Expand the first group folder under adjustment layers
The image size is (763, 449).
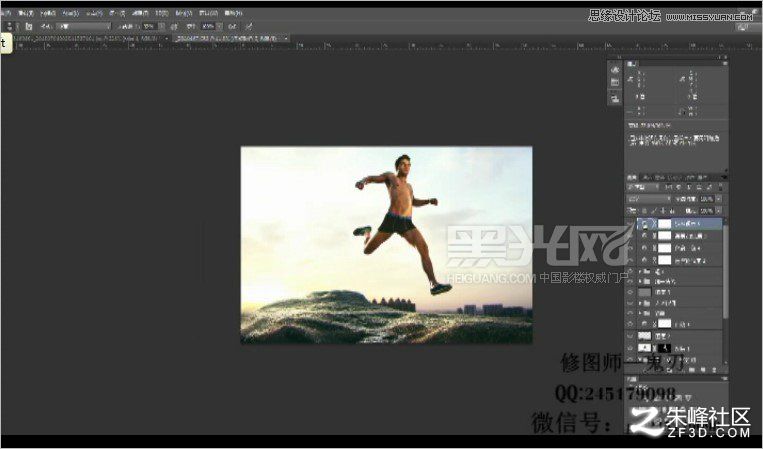(640, 271)
